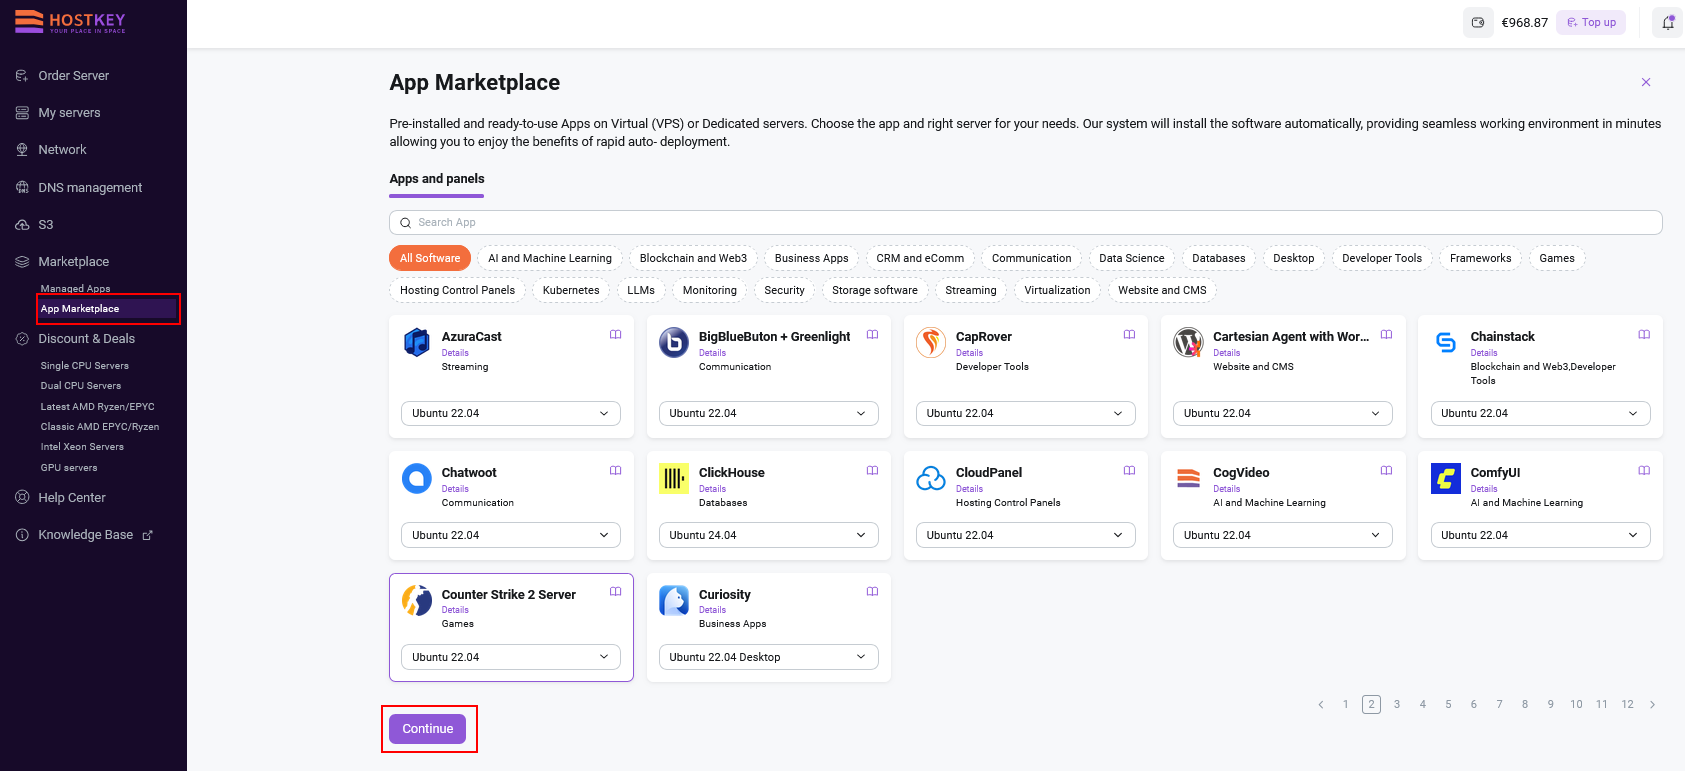Select the ComfyUI app logo
Image resolution: width=1685 pixels, height=771 pixels.
click(x=1446, y=479)
